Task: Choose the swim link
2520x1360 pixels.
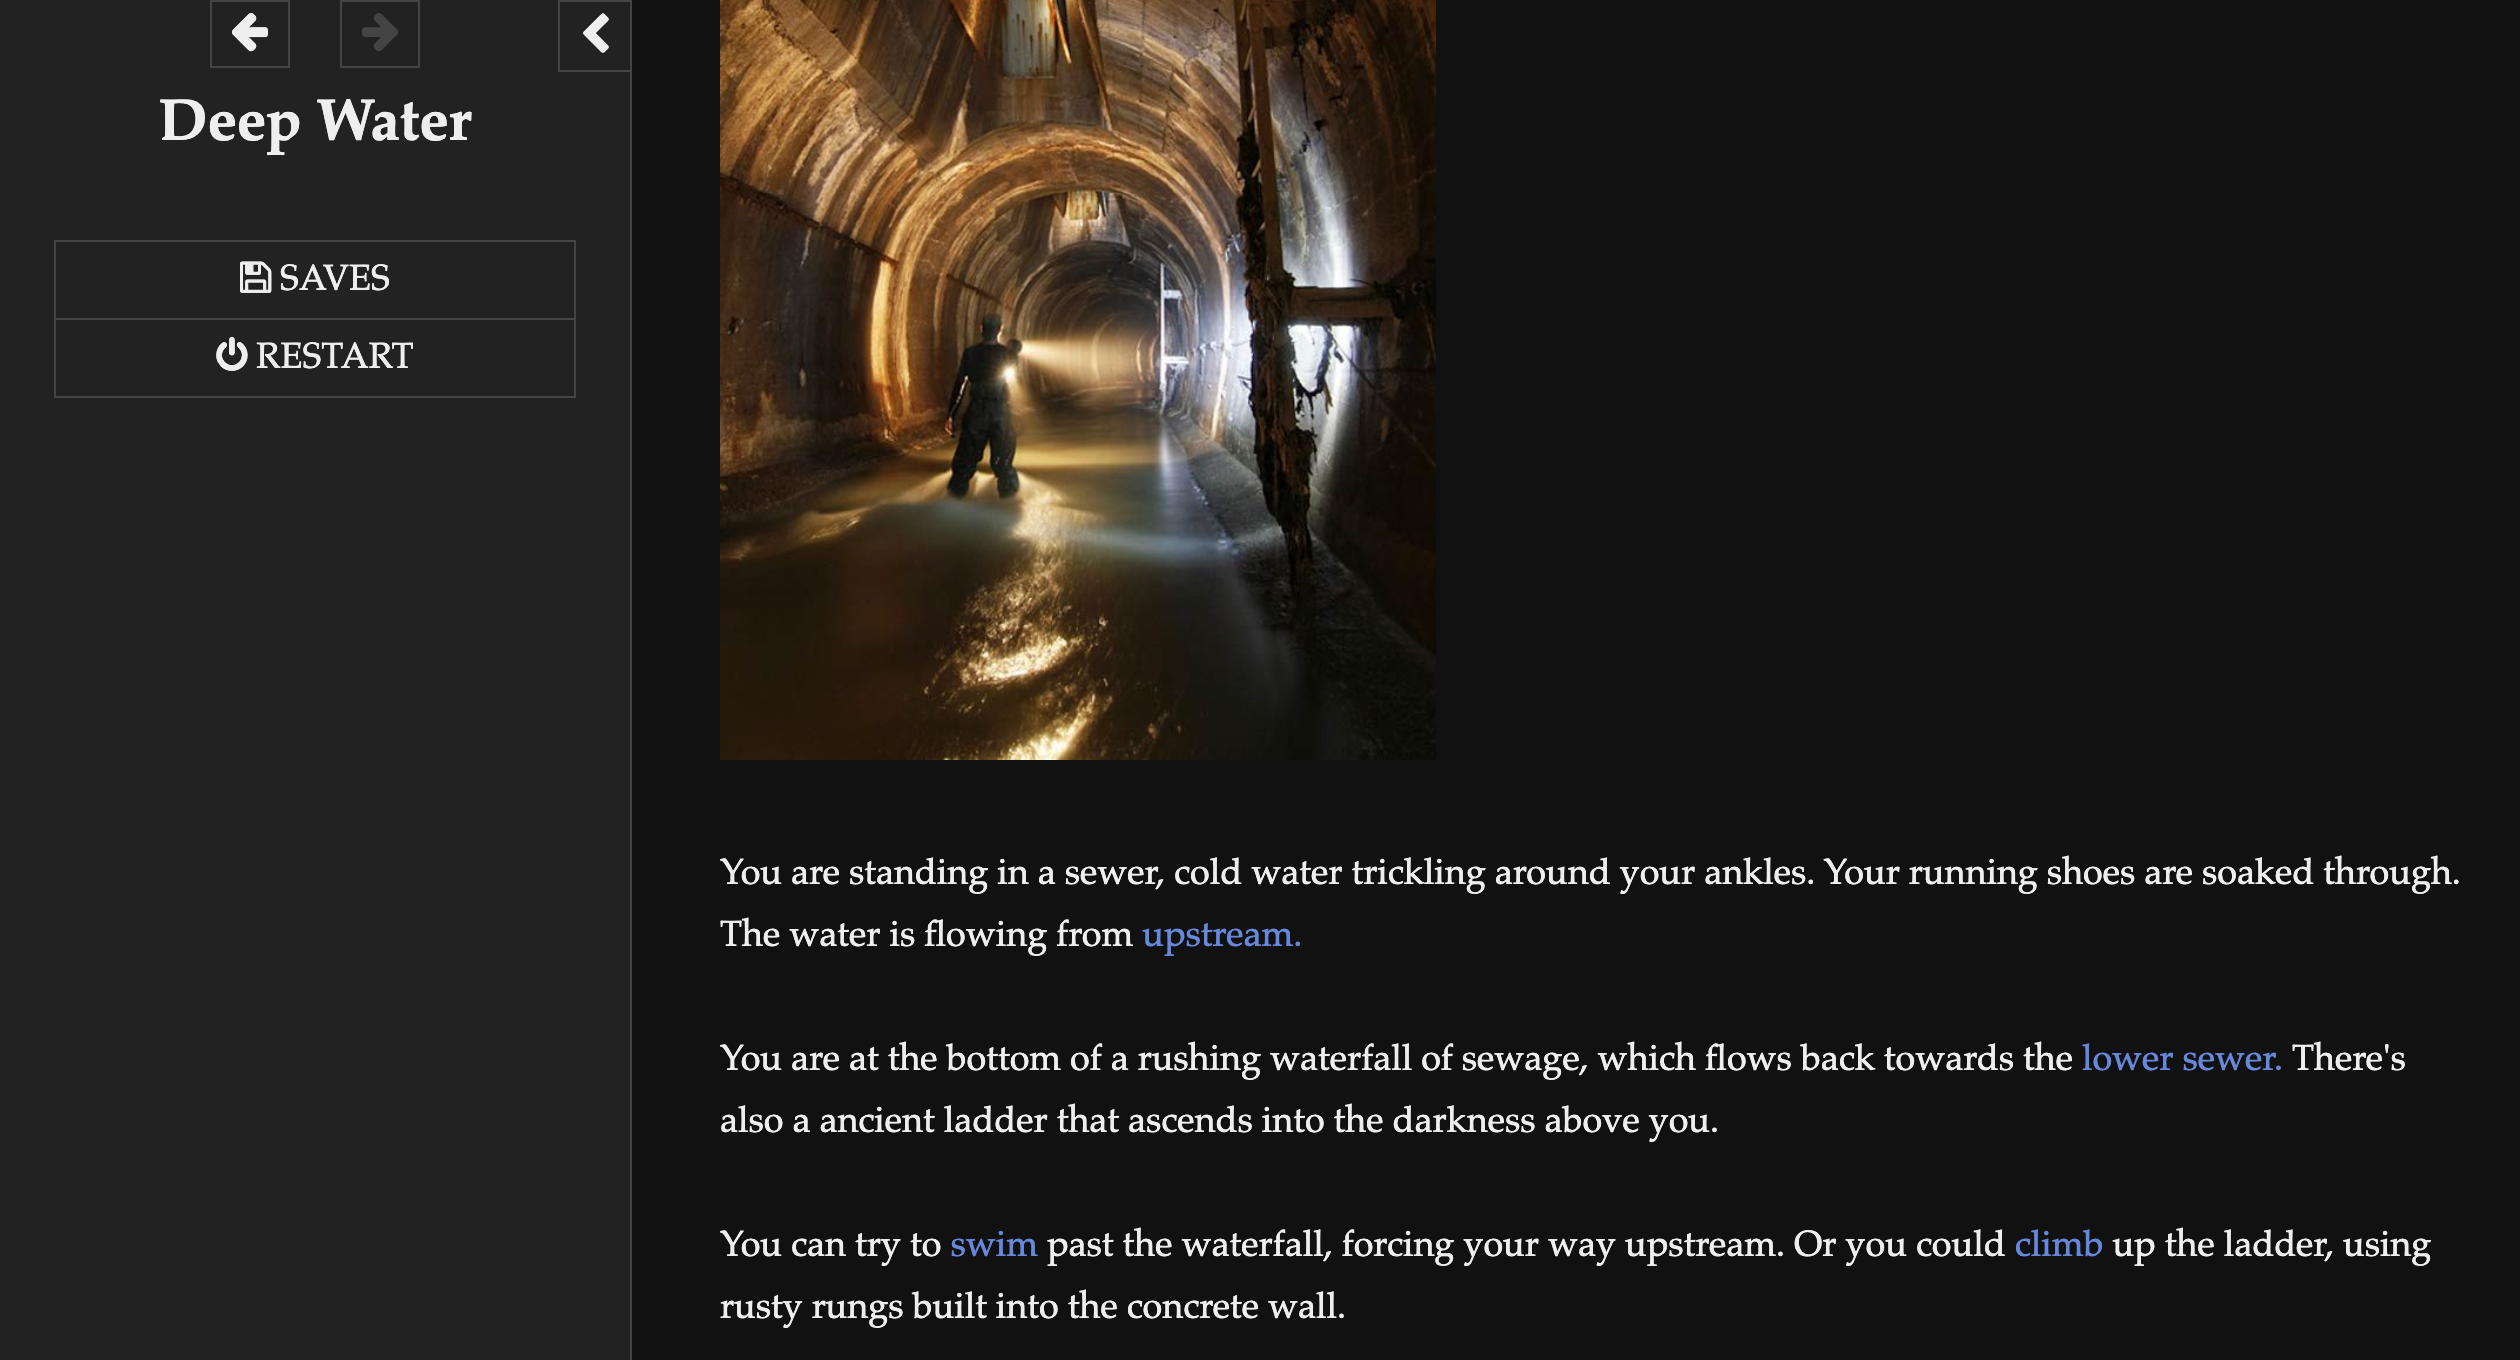Action: pos(993,1244)
